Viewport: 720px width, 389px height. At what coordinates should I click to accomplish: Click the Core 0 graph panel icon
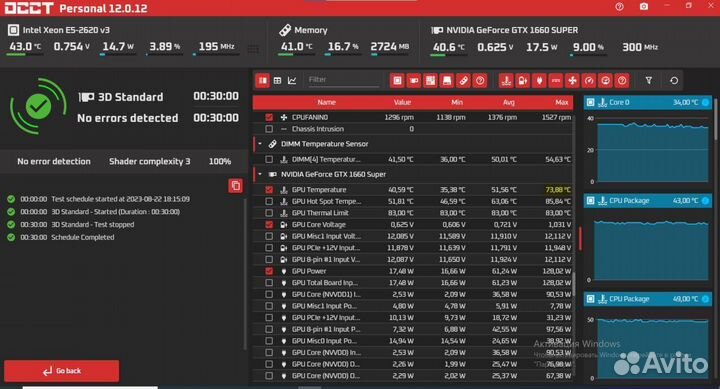591,102
